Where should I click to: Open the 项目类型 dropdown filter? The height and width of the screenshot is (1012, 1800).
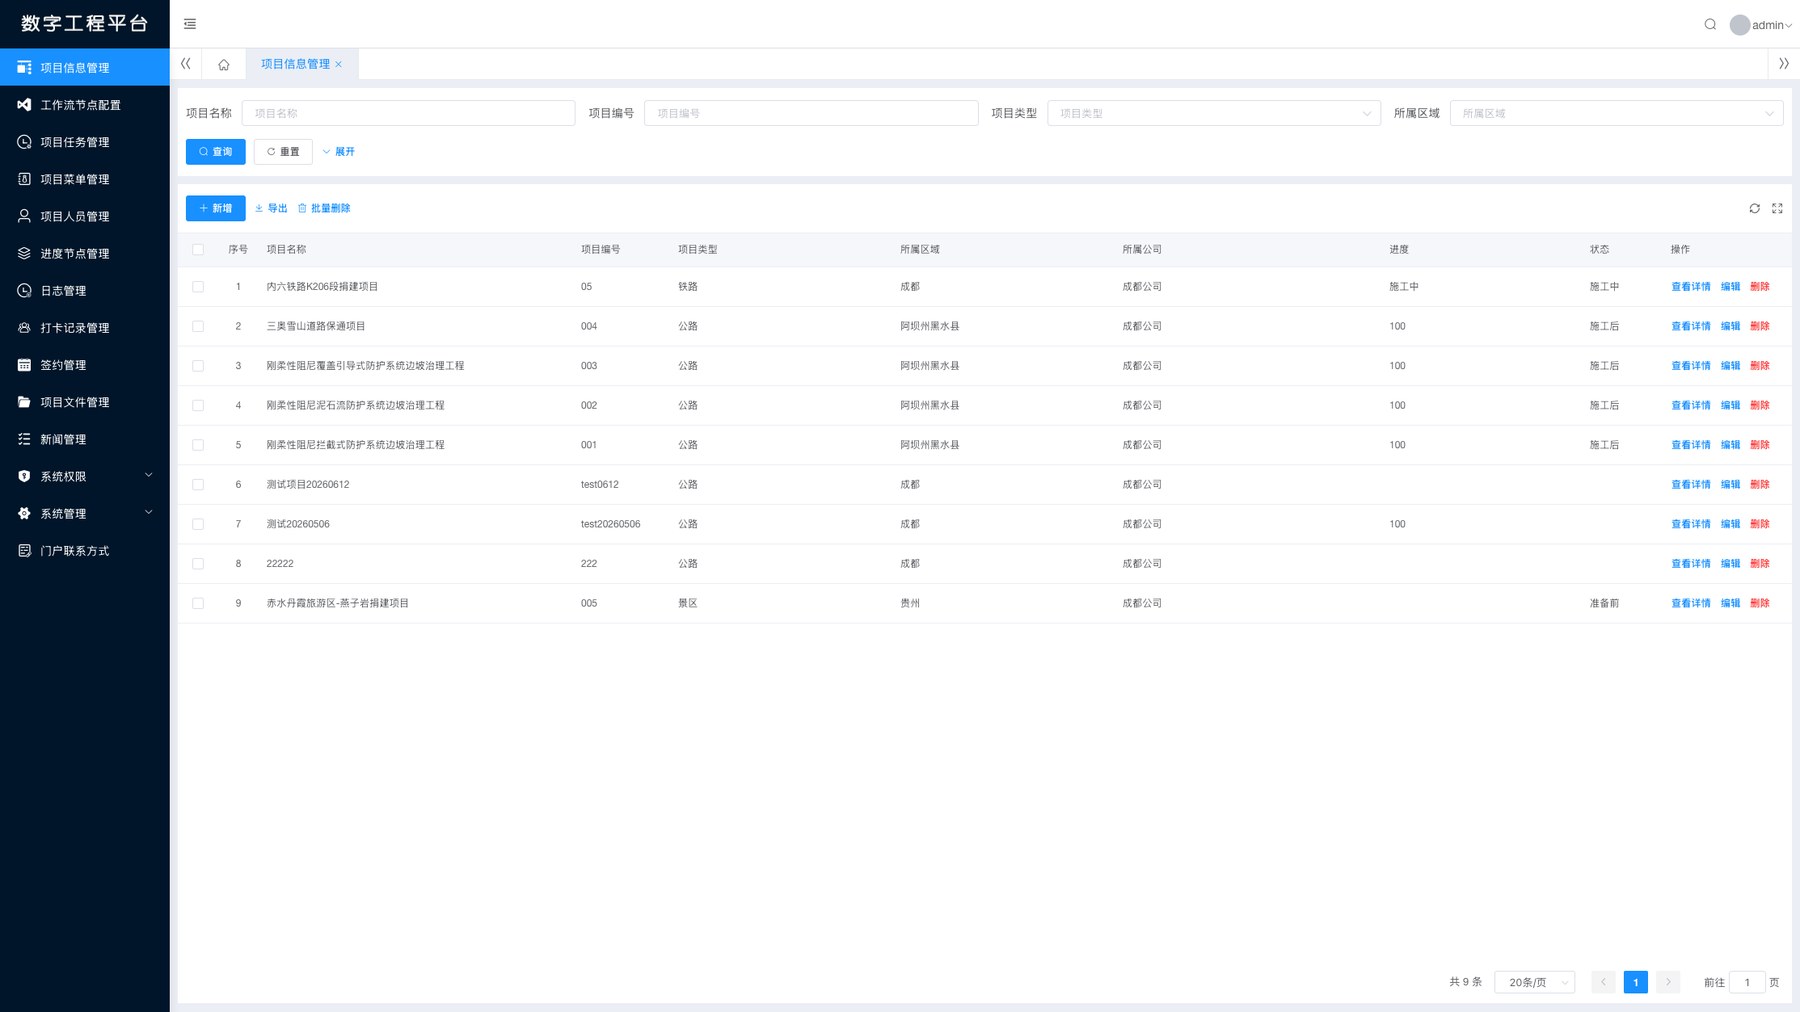pos(1214,113)
